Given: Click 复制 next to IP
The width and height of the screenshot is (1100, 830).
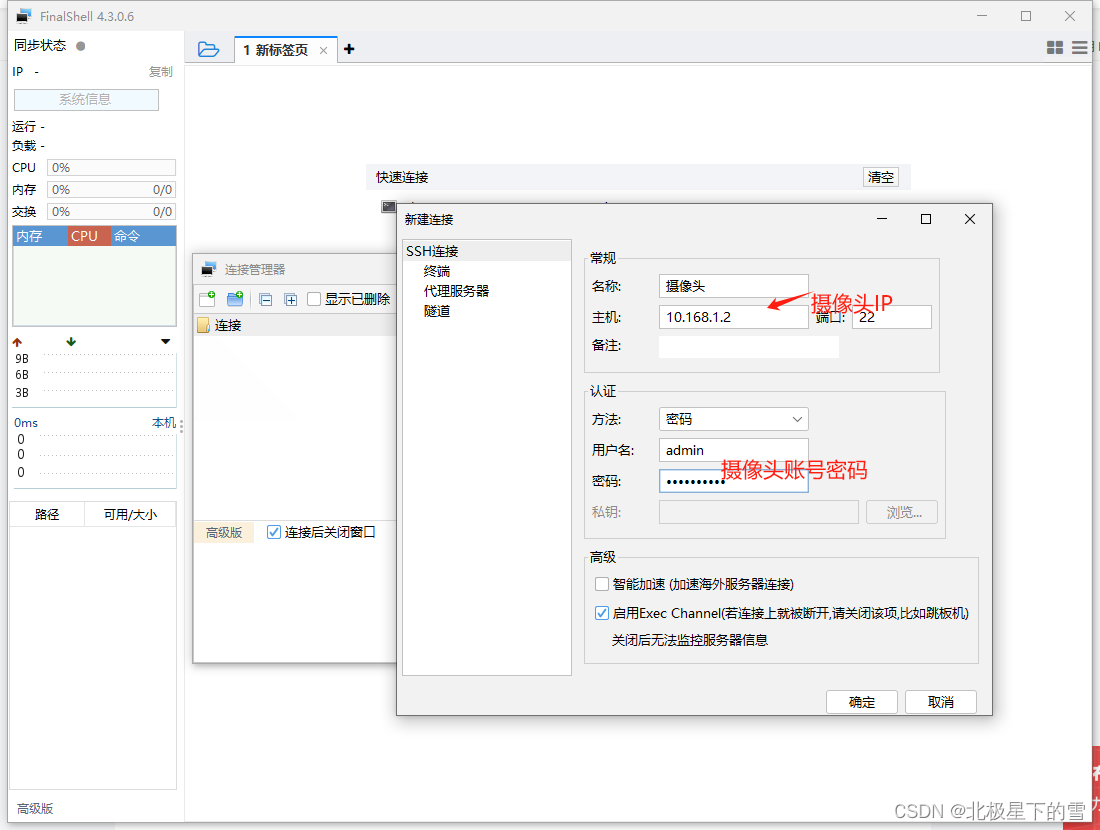Looking at the screenshot, I should coord(161,72).
